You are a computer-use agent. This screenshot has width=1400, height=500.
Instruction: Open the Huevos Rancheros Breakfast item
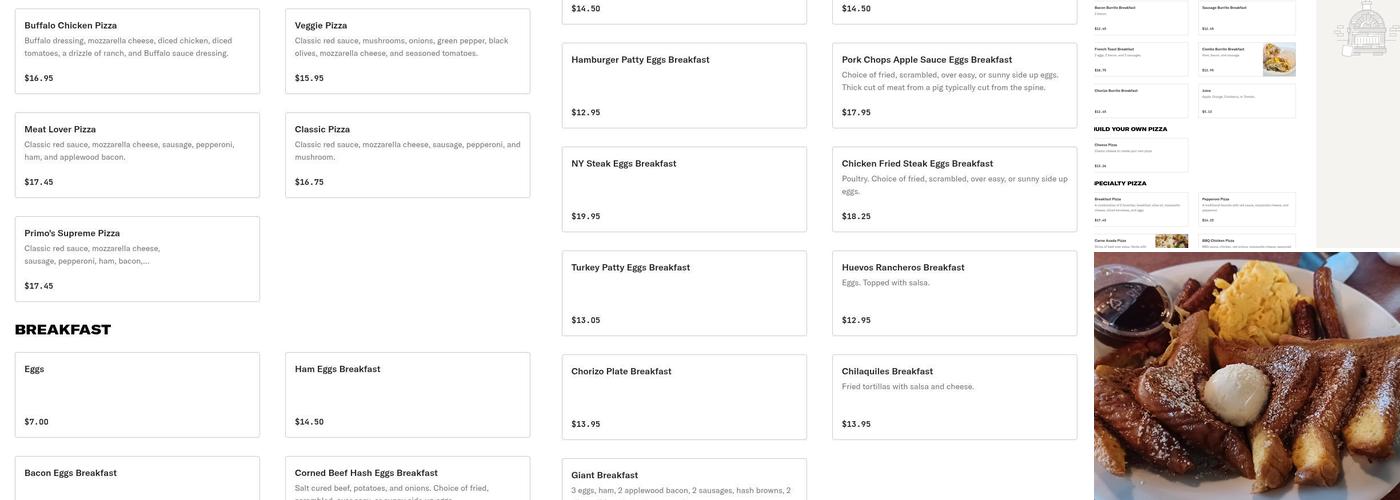pyautogui.click(x=954, y=293)
